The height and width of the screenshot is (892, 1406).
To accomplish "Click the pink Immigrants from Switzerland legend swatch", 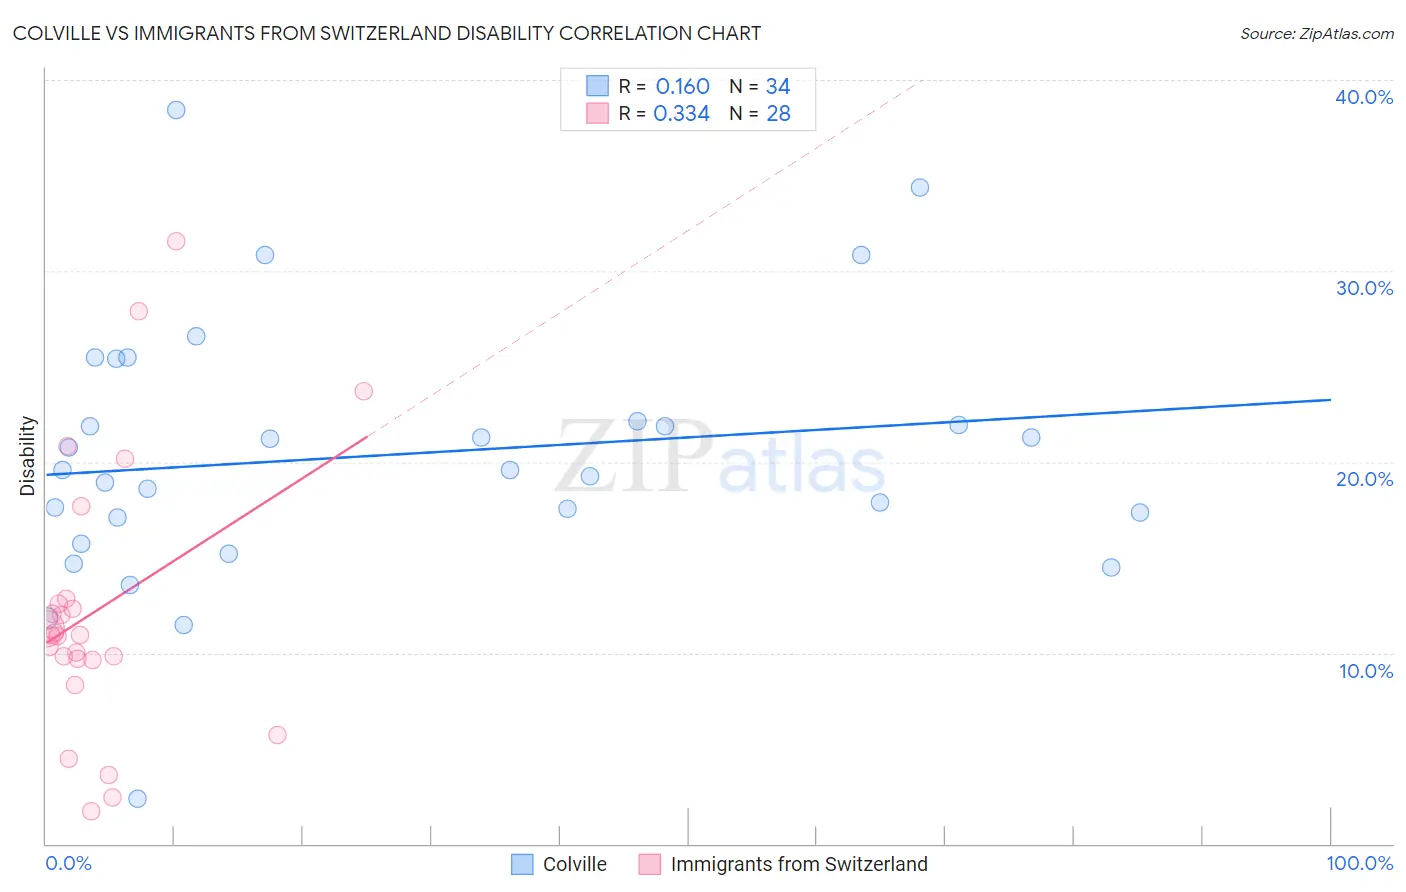I will pos(650,864).
